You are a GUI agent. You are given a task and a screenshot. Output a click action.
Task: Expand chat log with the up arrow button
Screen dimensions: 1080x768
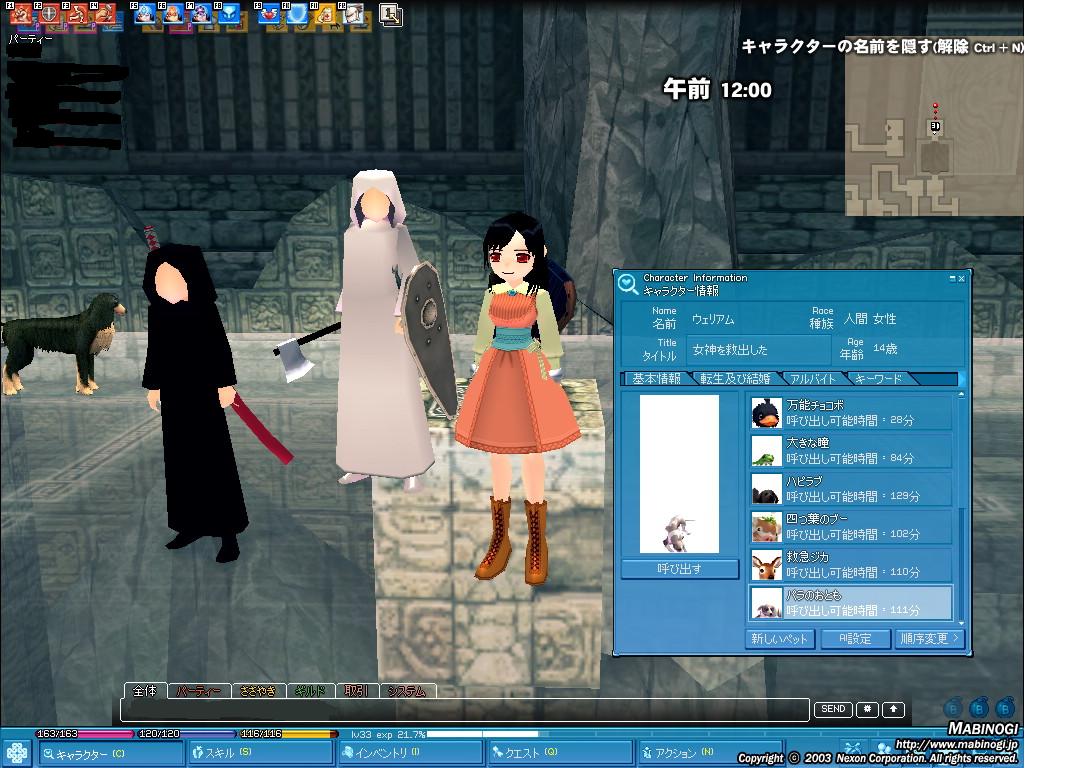893,710
